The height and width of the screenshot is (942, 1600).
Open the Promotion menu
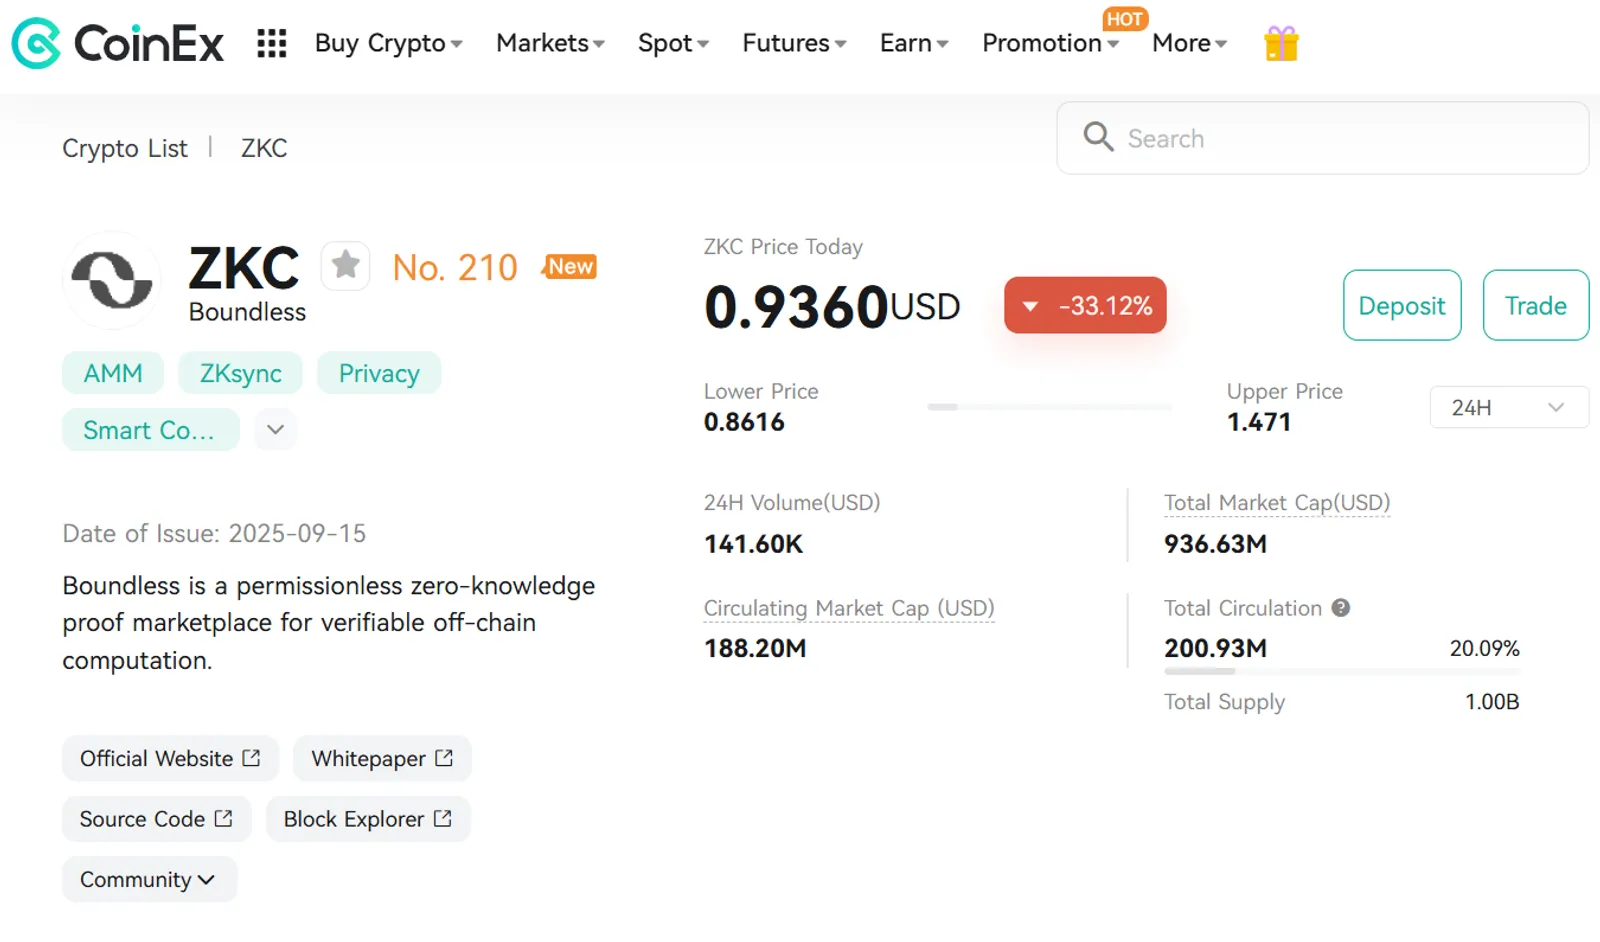(x=1050, y=43)
